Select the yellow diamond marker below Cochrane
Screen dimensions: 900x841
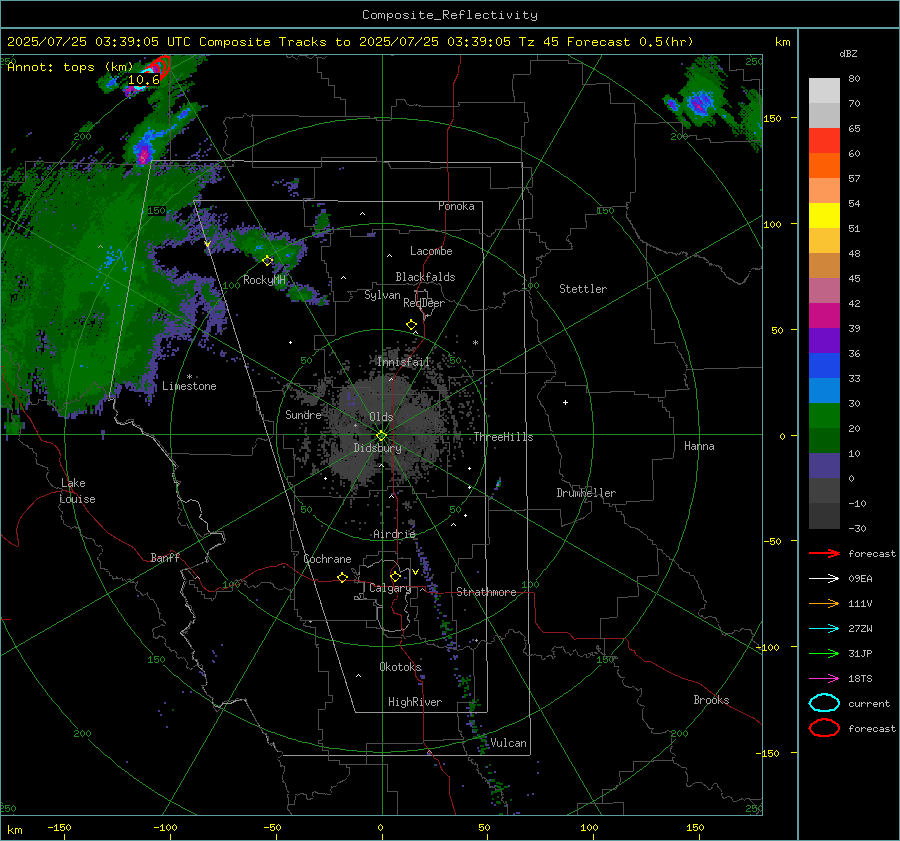pyautogui.click(x=343, y=578)
